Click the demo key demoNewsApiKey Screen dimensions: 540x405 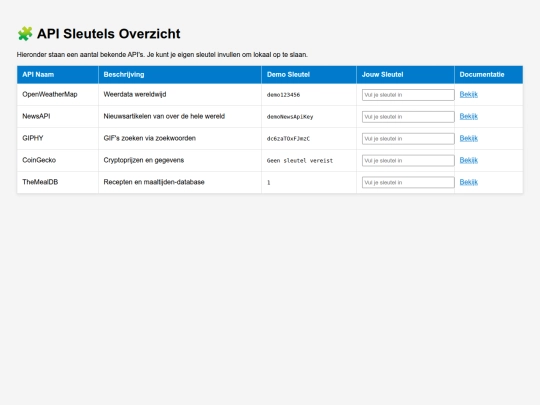coord(290,117)
